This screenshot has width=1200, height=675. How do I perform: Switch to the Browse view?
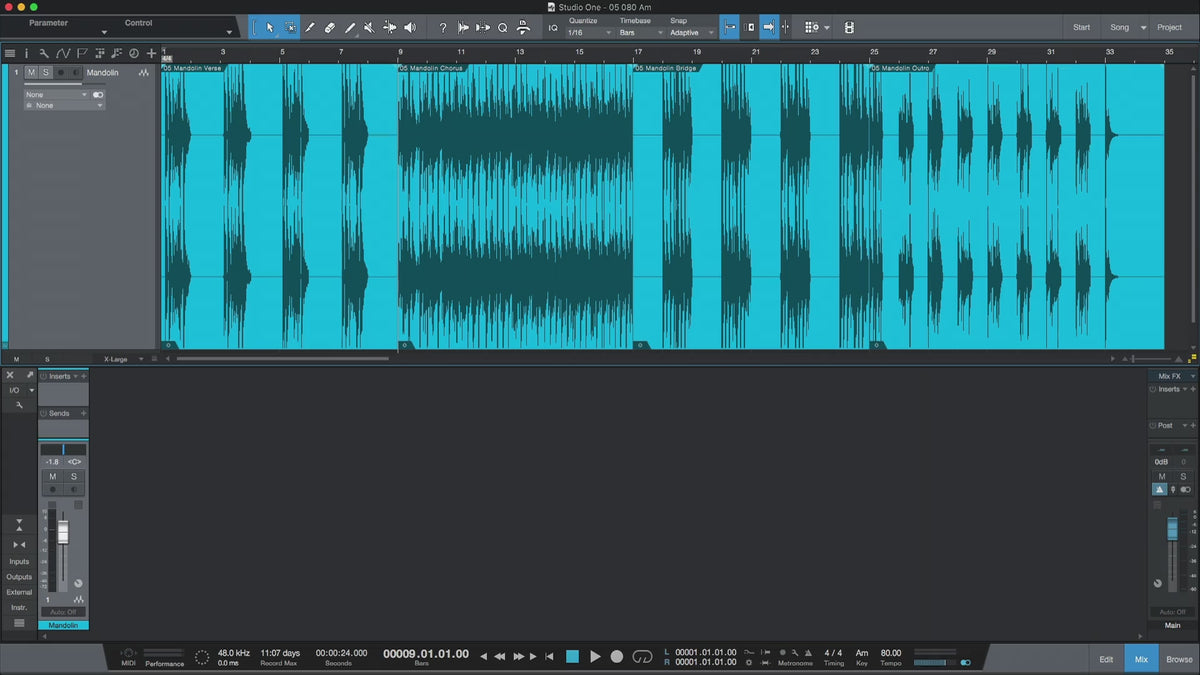coord(1179,659)
